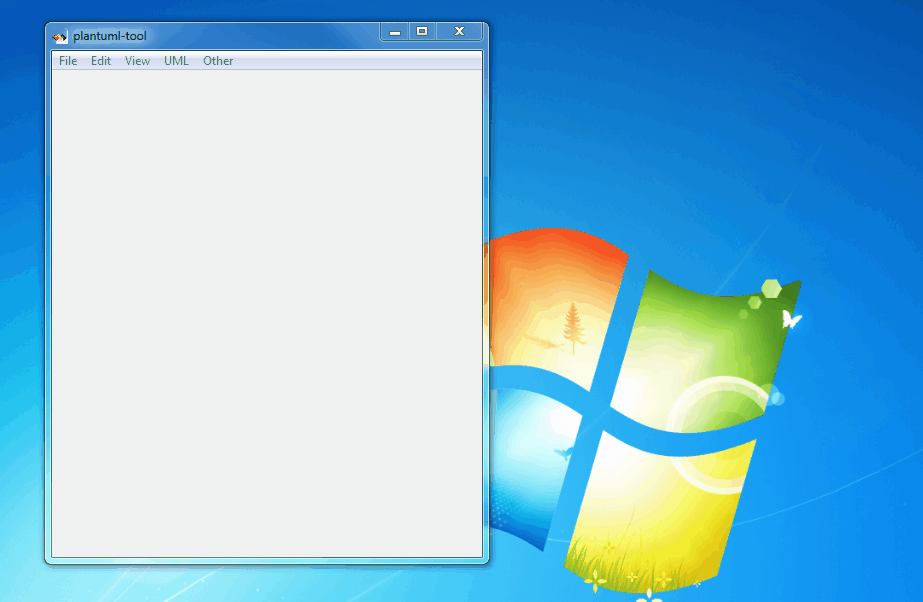The height and width of the screenshot is (602, 923).
Task: Open the Edit menu
Action: [101, 61]
